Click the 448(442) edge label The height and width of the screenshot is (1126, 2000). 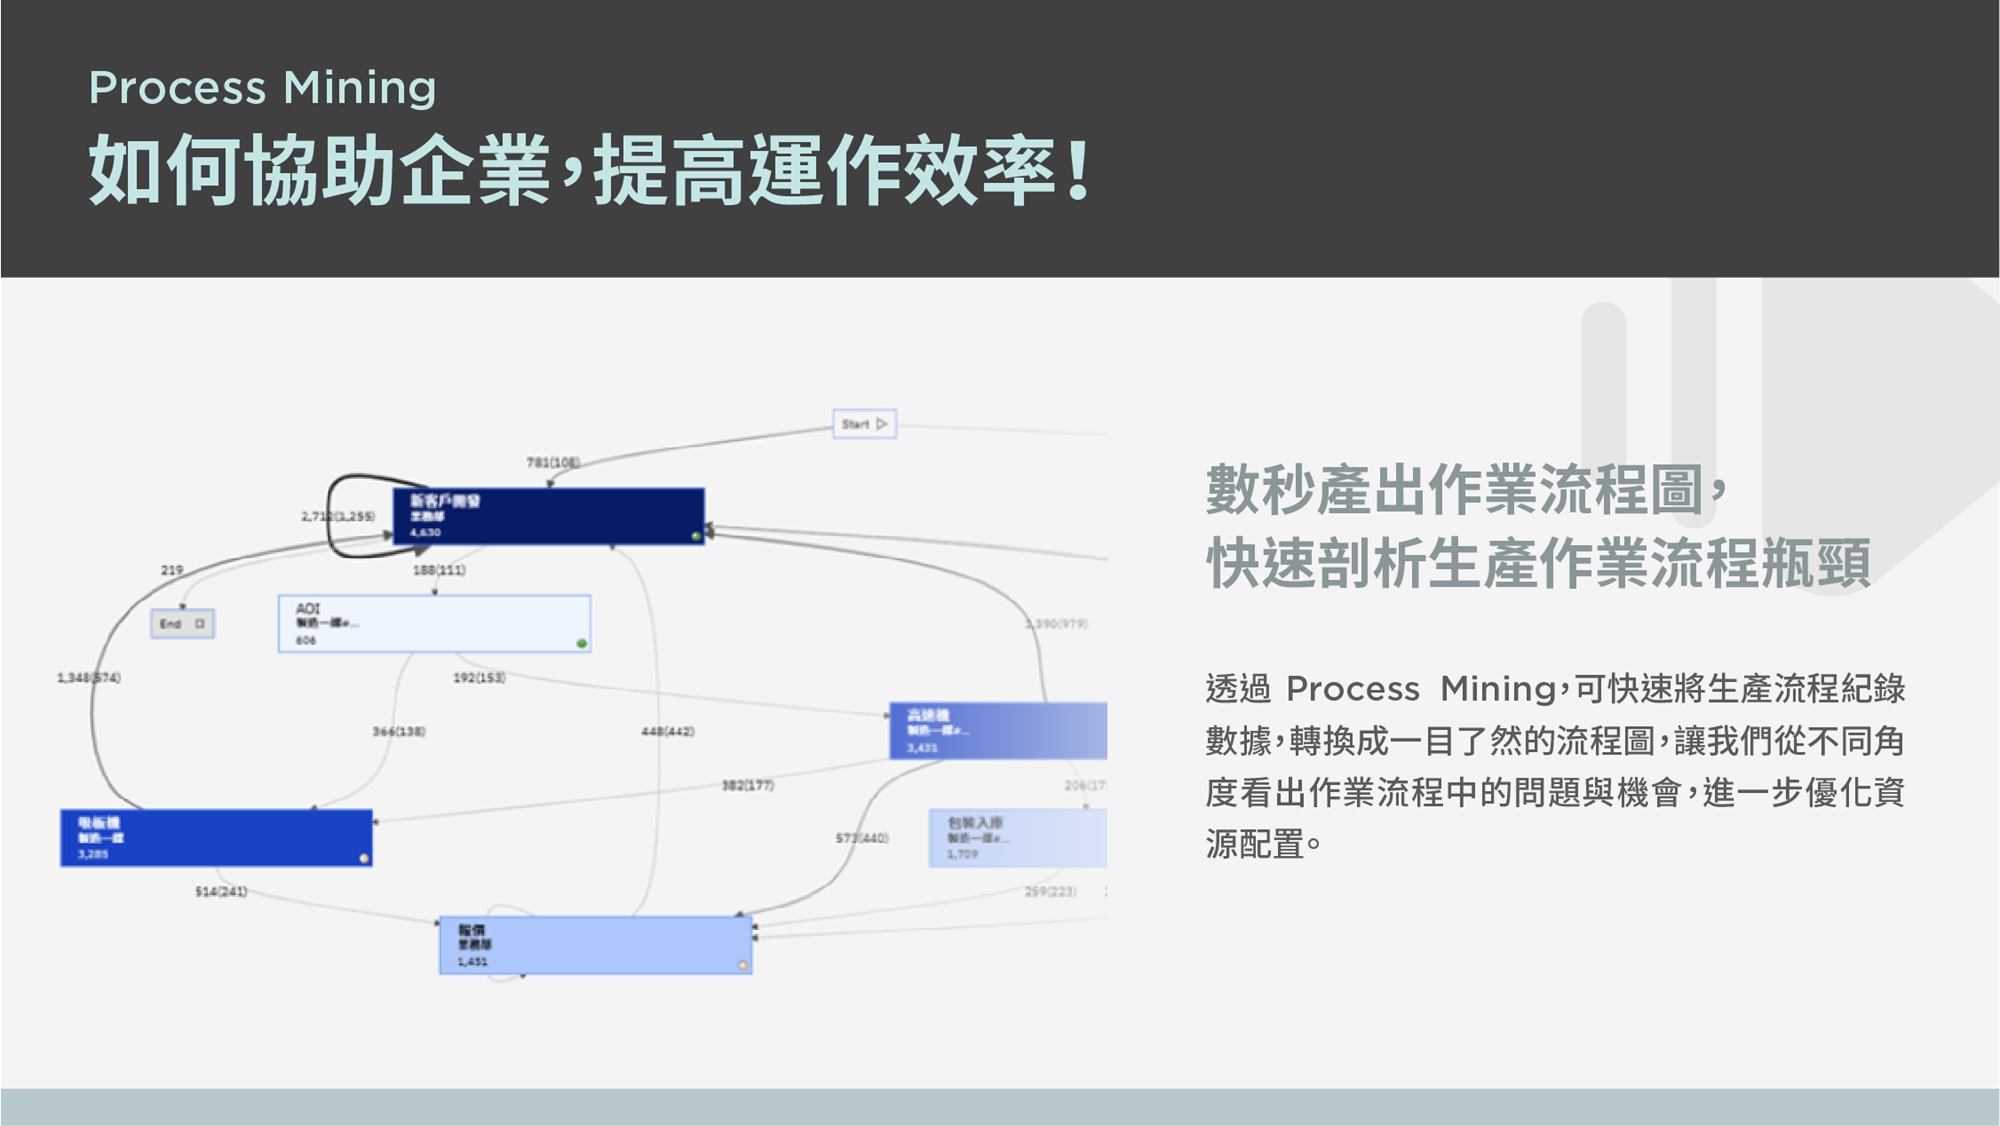click(668, 732)
